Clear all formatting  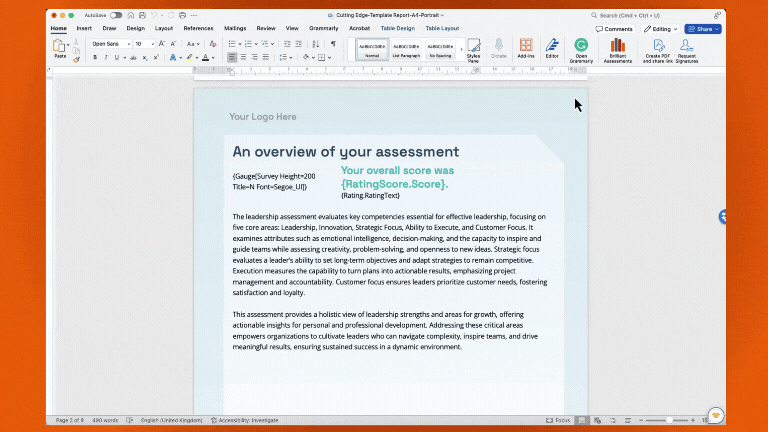(213, 44)
